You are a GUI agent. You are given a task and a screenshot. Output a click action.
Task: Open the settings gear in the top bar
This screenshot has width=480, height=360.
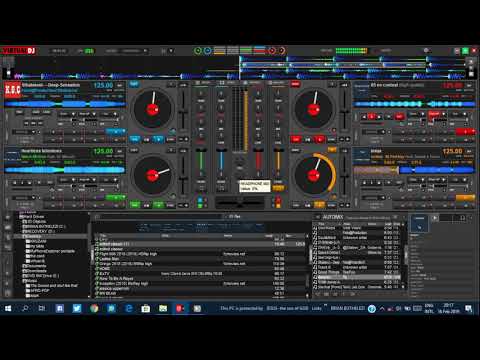click(x=426, y=51)
